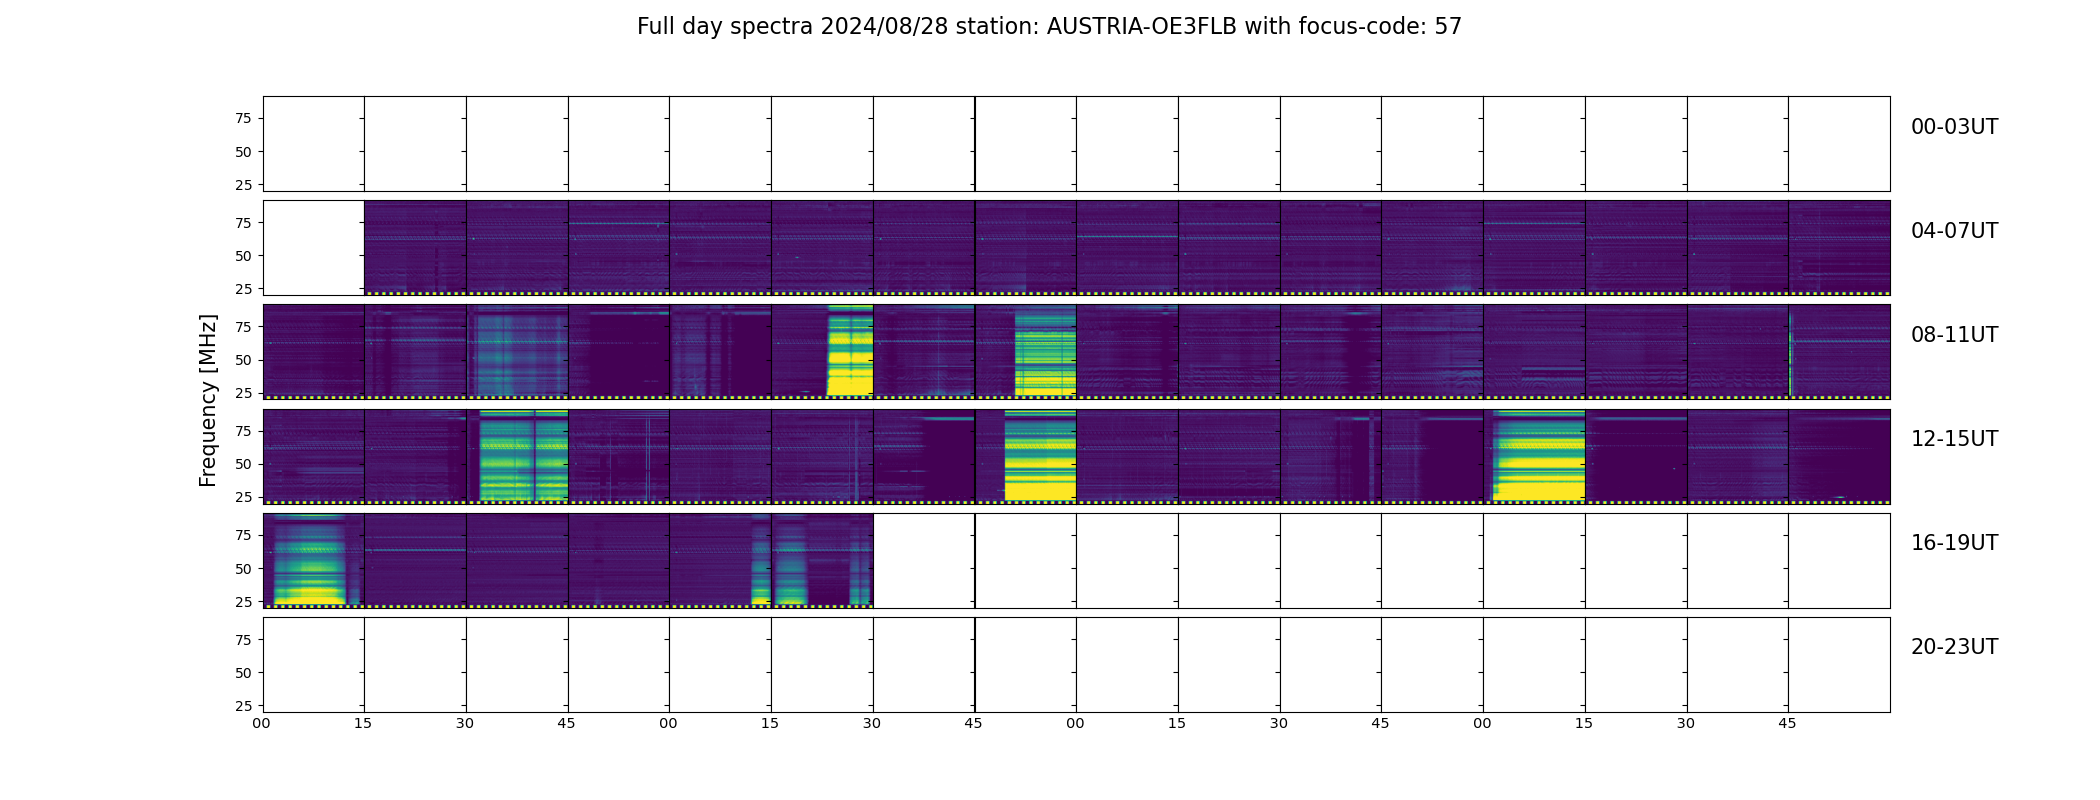Click the burst in the first panel of the 16-19UT row
Viewport: 2100px width, 800px height.
coord(309,560)
